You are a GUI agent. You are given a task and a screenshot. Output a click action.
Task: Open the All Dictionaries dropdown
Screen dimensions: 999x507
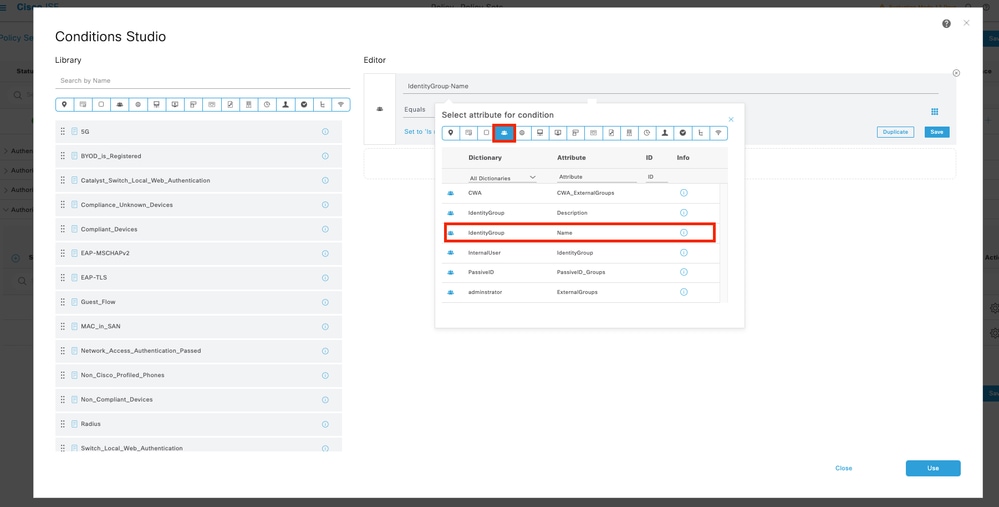(x=502, y=178)
